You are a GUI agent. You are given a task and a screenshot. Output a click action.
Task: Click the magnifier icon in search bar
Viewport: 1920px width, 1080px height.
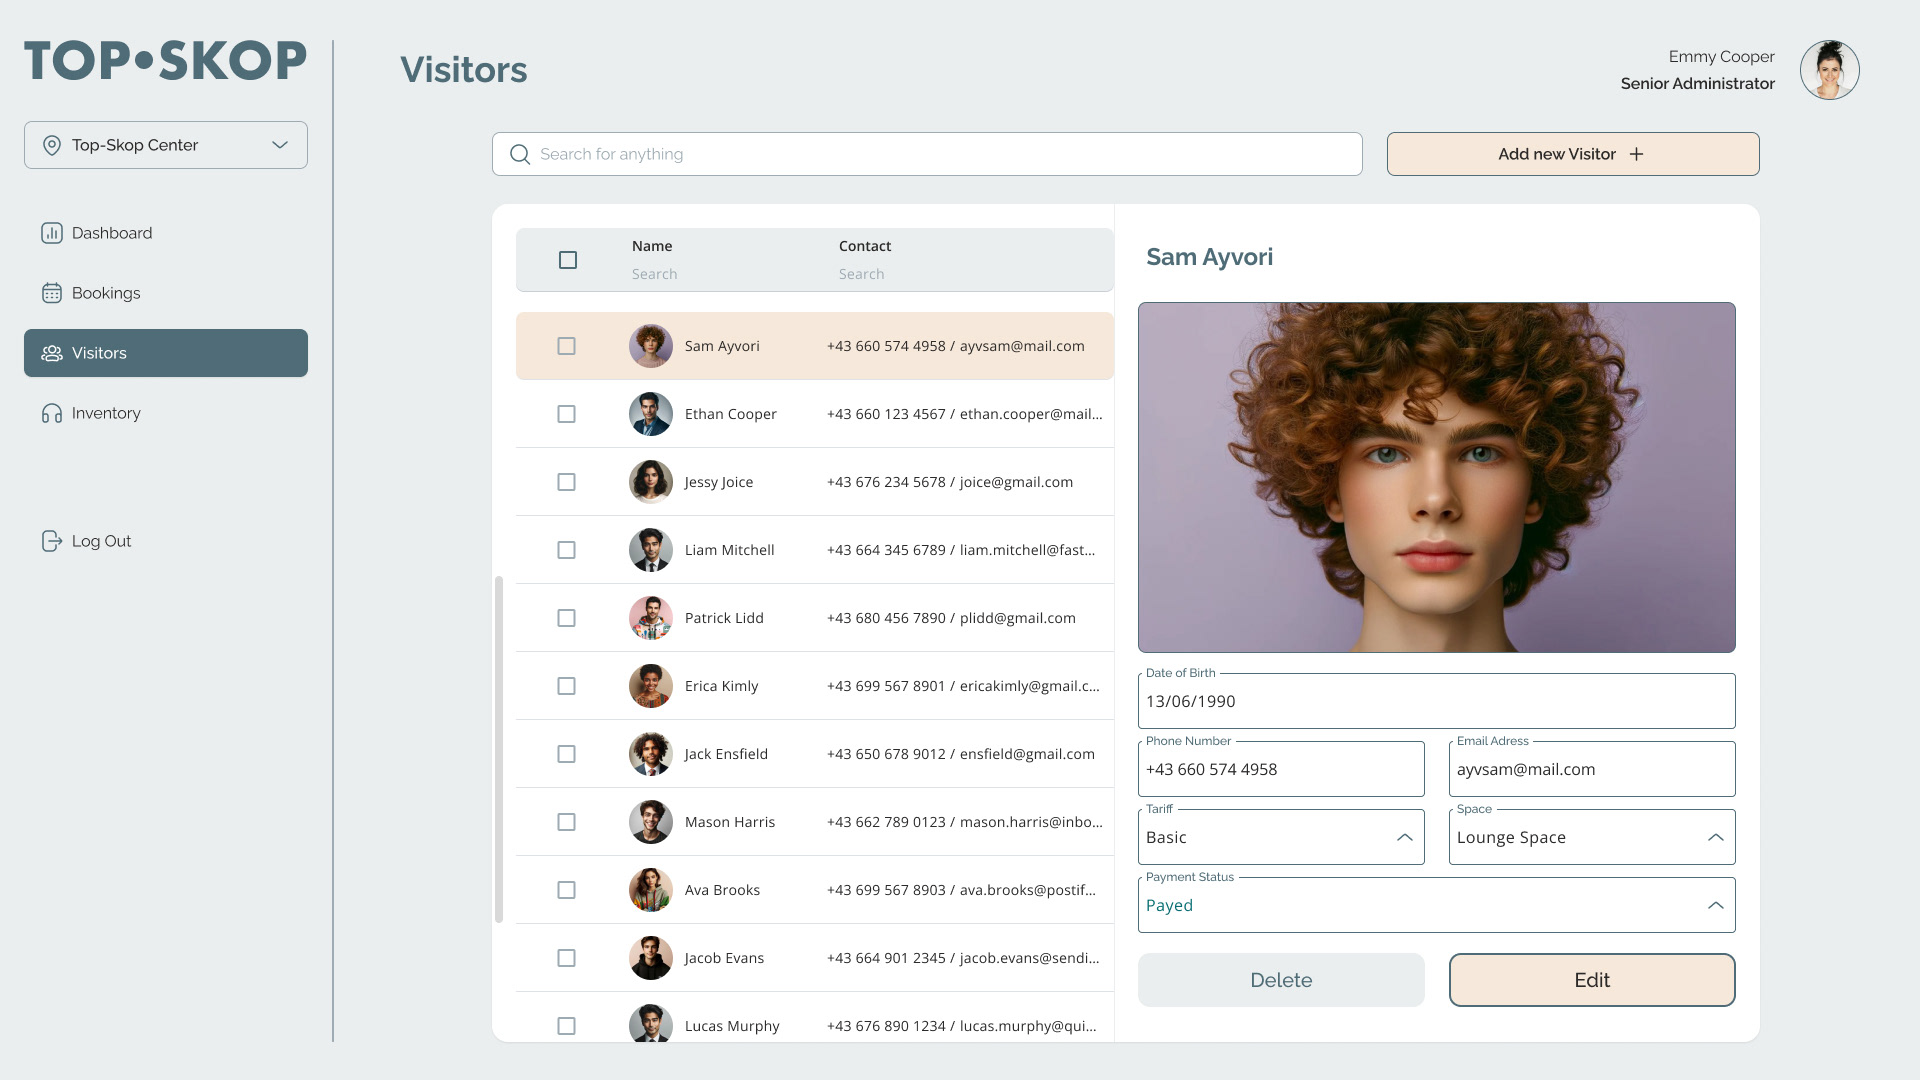pyautogui.click(x=520, y=154)
